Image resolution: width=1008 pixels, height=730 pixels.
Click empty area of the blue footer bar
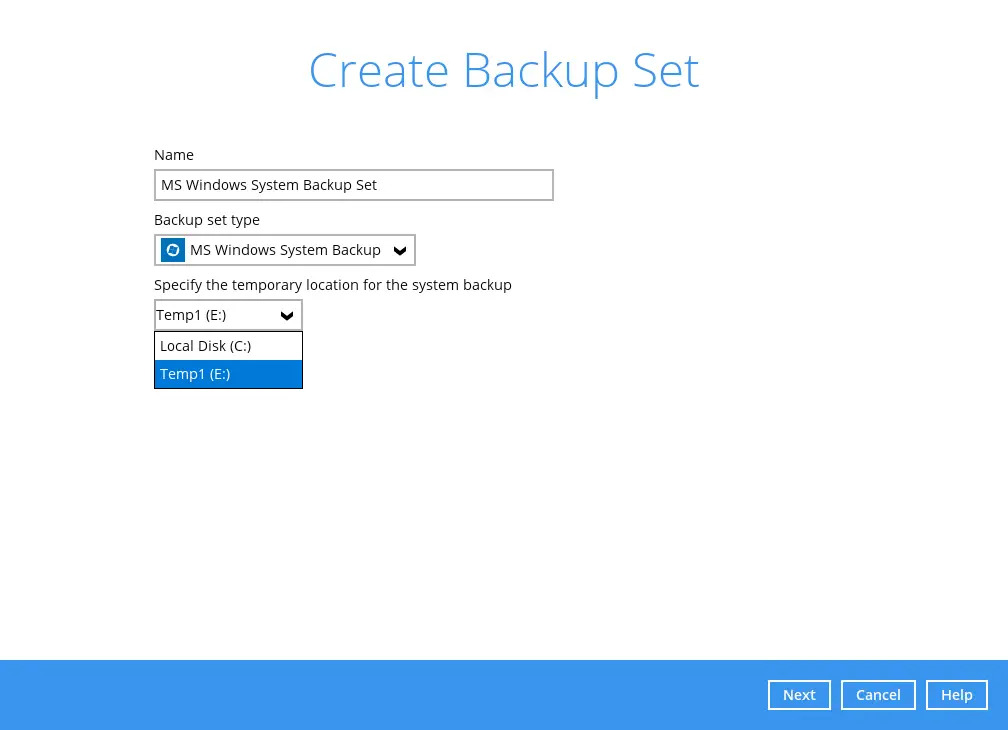pyautogui.click(x=400, y=695)
